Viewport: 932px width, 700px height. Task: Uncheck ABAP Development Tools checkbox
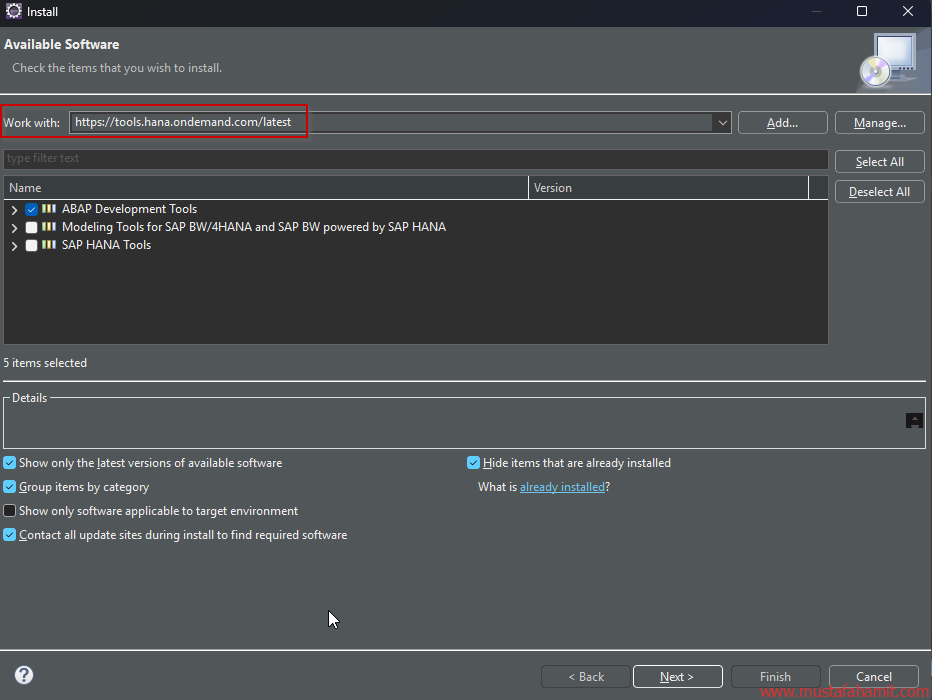pos(32,209)
